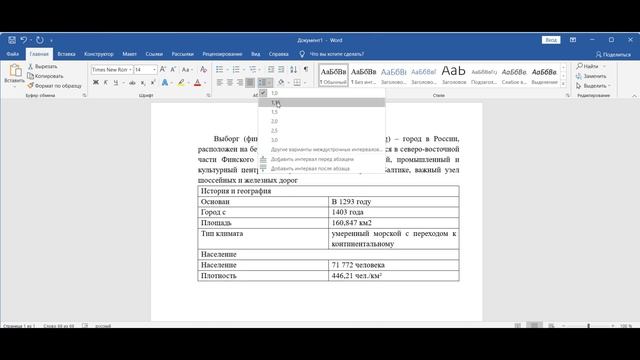Select checked 1,0 line spacing
The height and width of the screenshot is (360, 640).
click(x=322, y=93)
